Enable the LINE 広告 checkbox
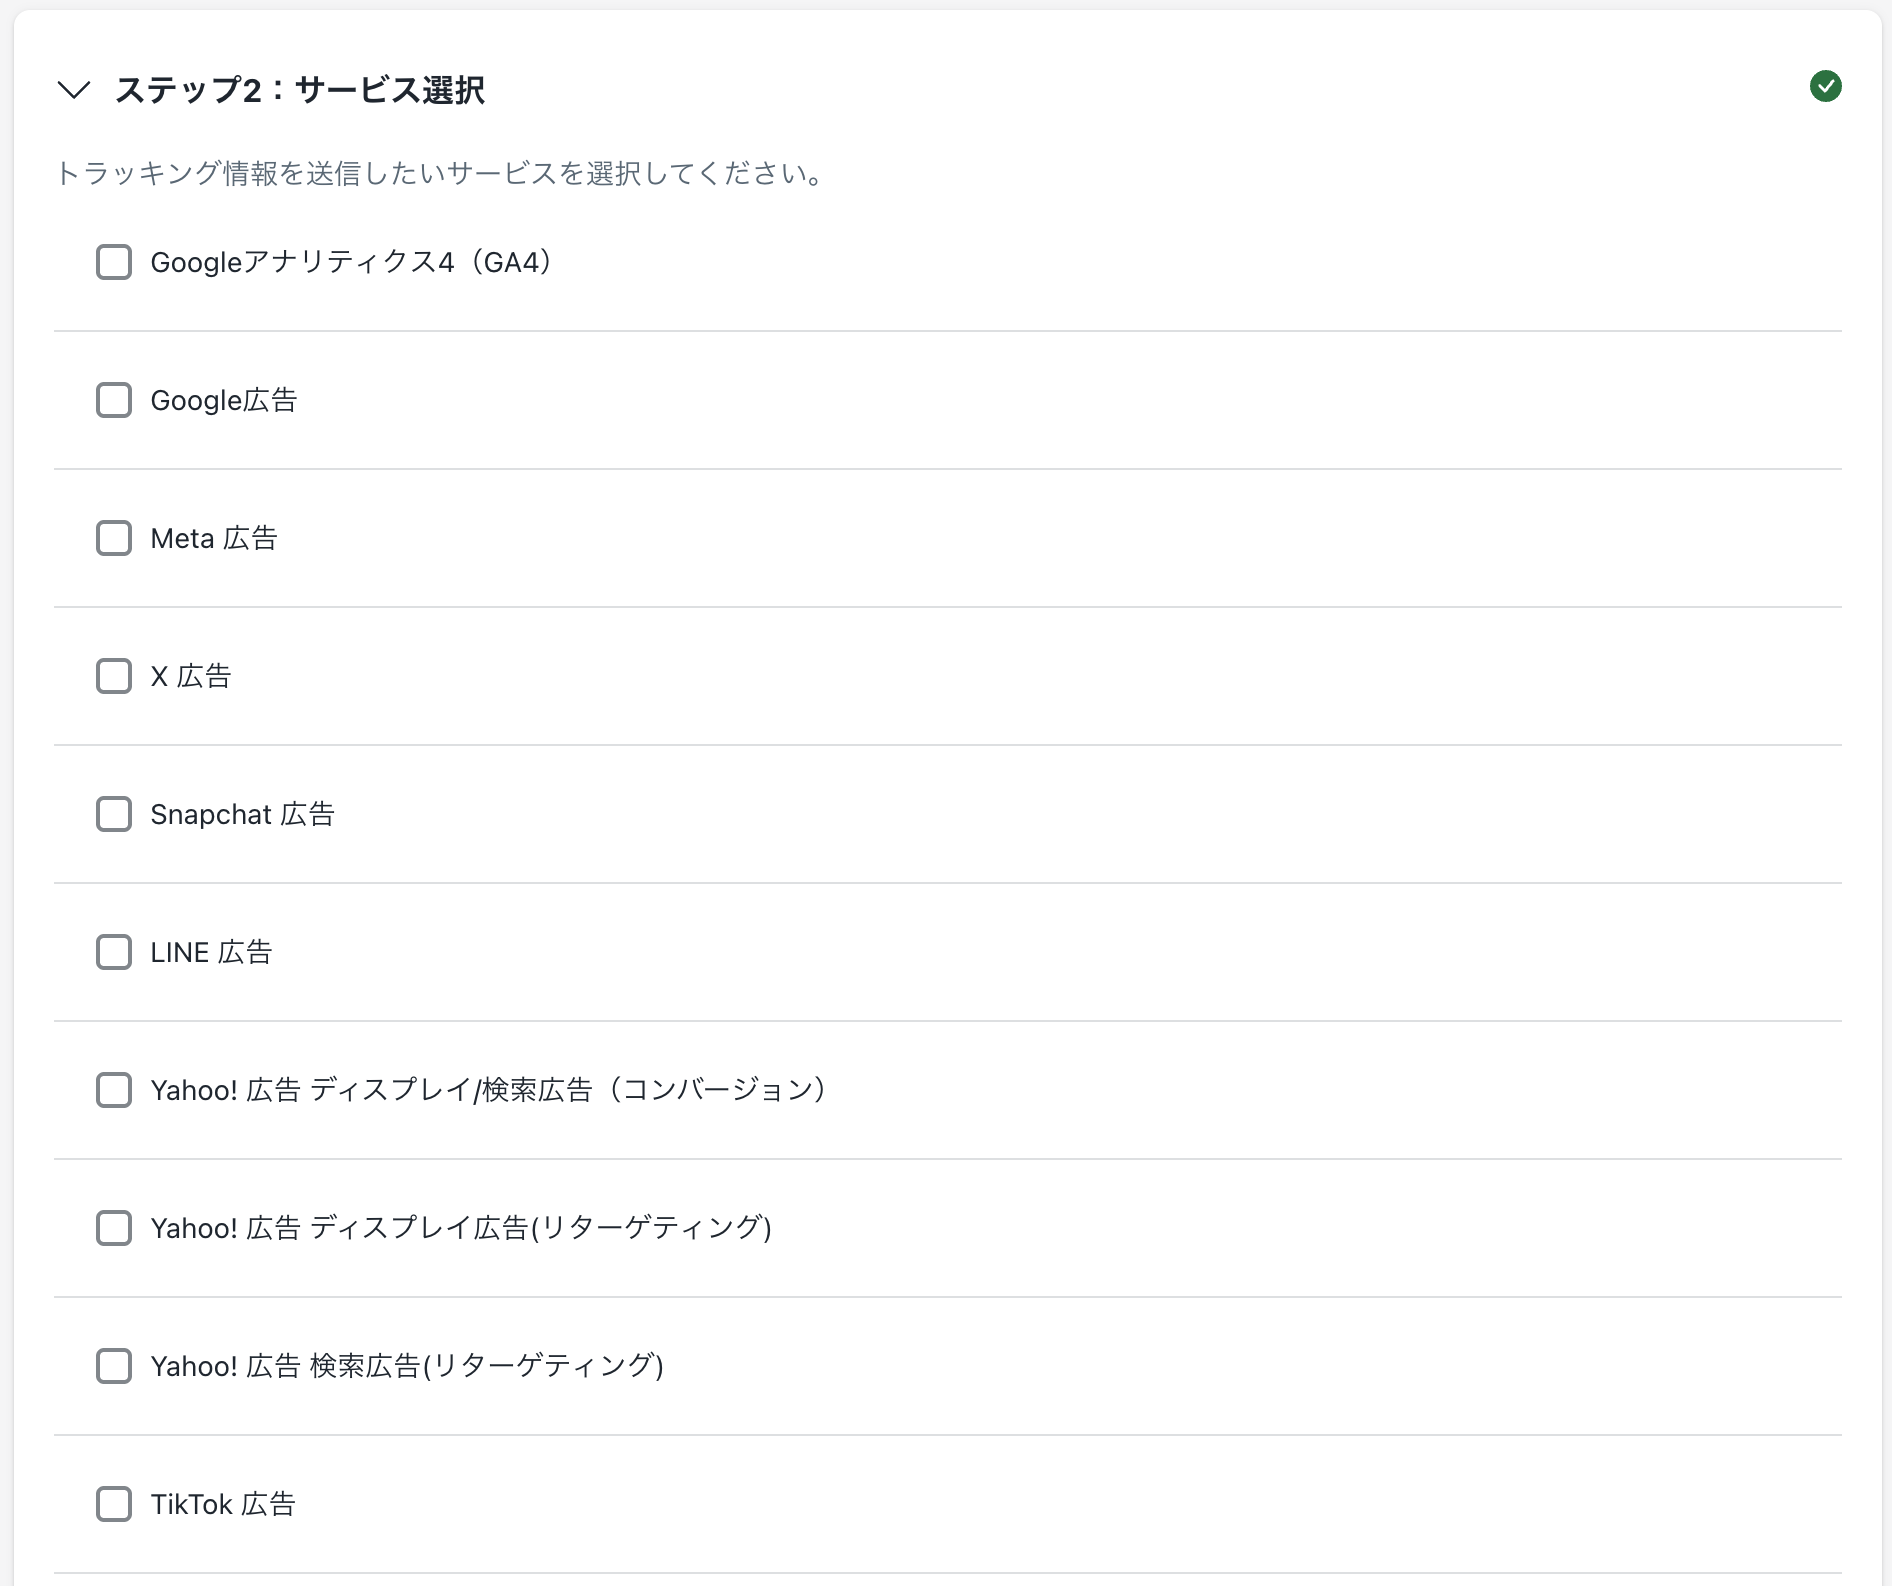Image resolution: width=1892 pixels, height=1586 pixels. tap(114, 952)
